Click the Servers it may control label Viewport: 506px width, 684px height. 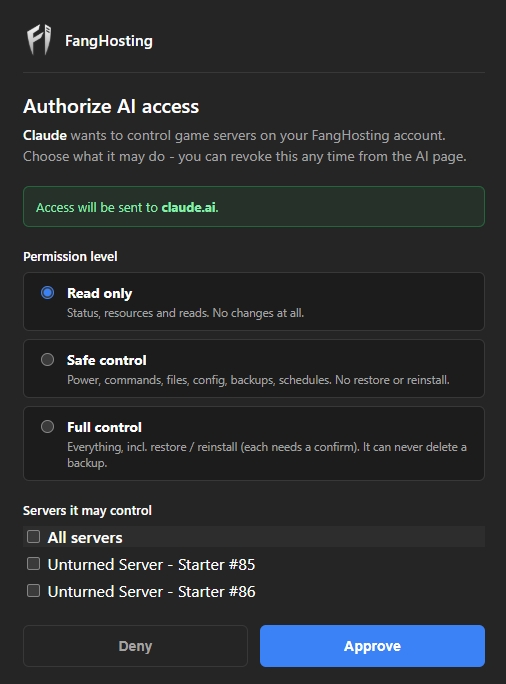87,510
